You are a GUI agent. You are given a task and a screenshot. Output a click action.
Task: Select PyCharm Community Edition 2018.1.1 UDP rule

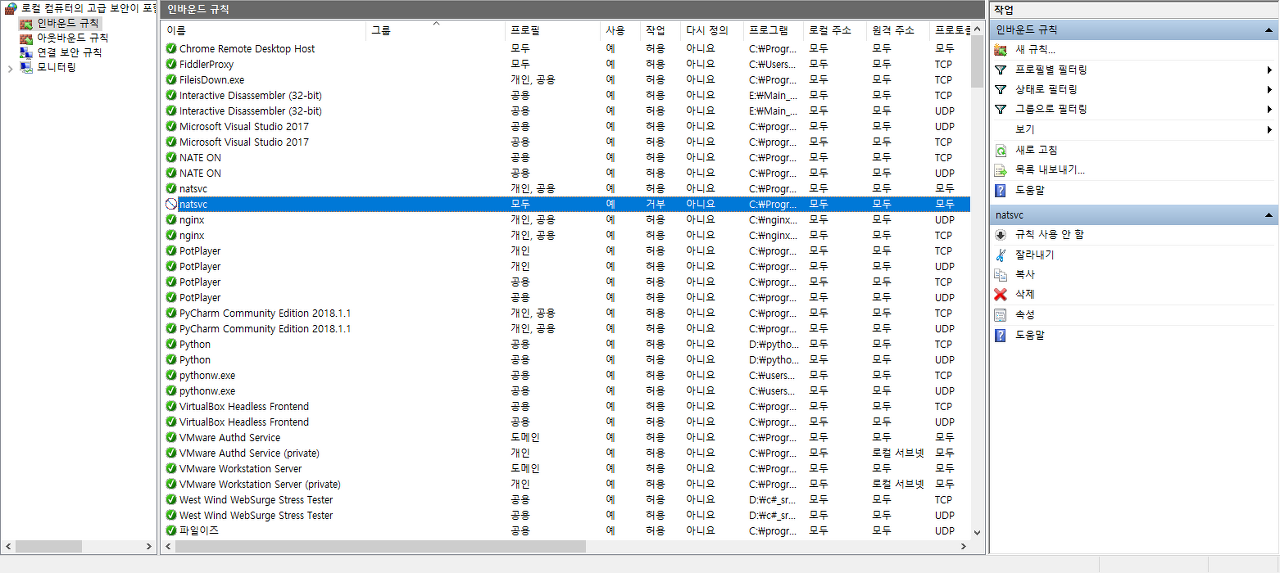coord(566,329)
